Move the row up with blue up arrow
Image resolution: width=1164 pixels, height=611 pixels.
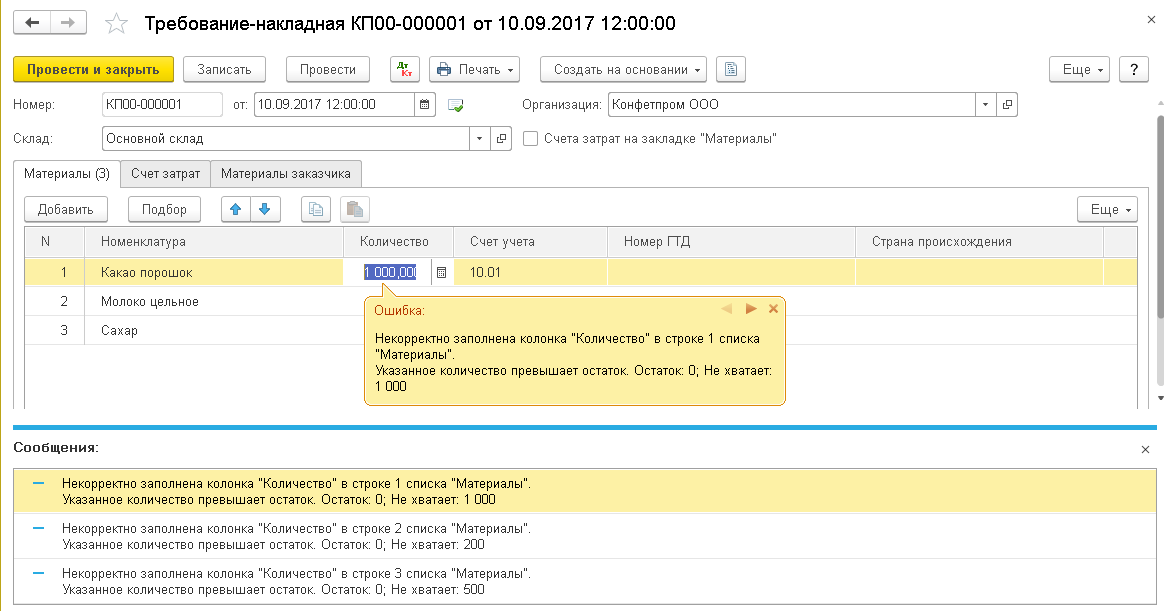pyautogui.click(x=236, y=209)
